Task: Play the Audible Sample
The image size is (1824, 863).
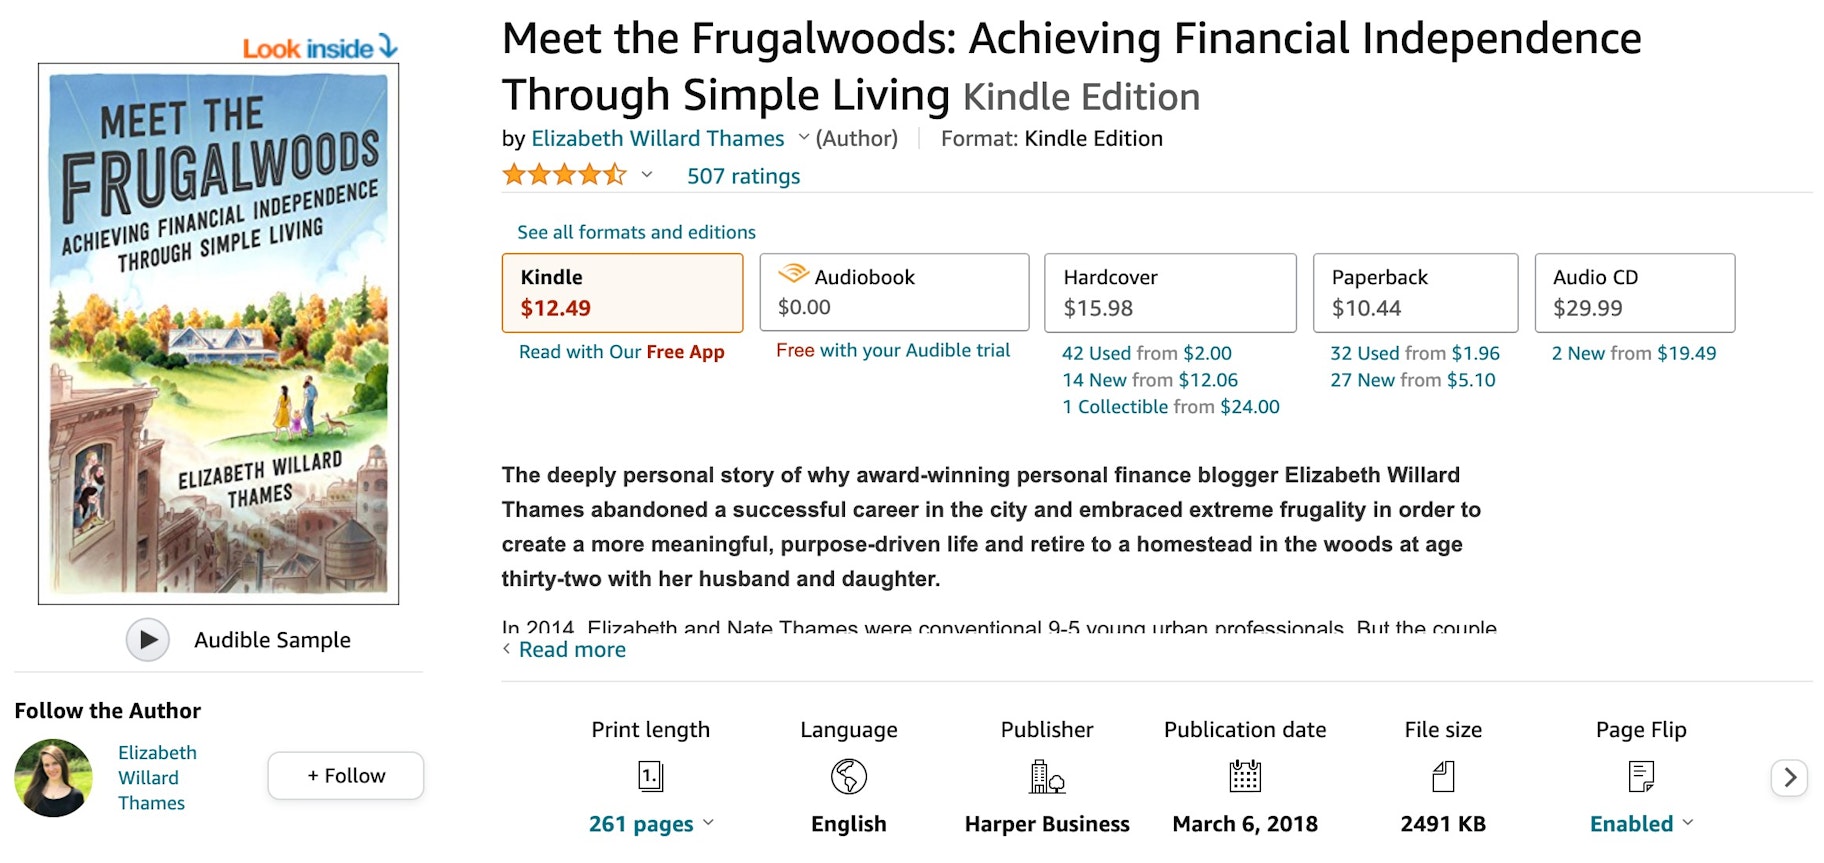Action: coord(148,640)
